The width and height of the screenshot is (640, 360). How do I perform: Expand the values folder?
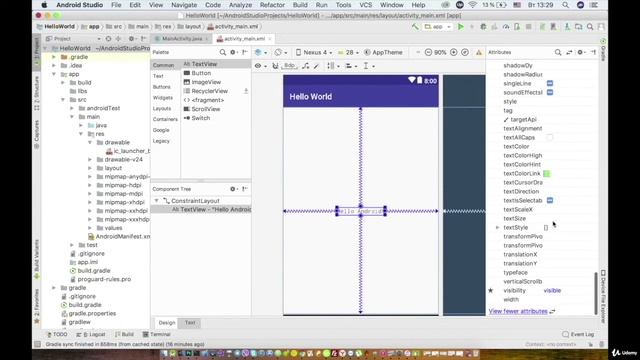(x=90, y=228)
